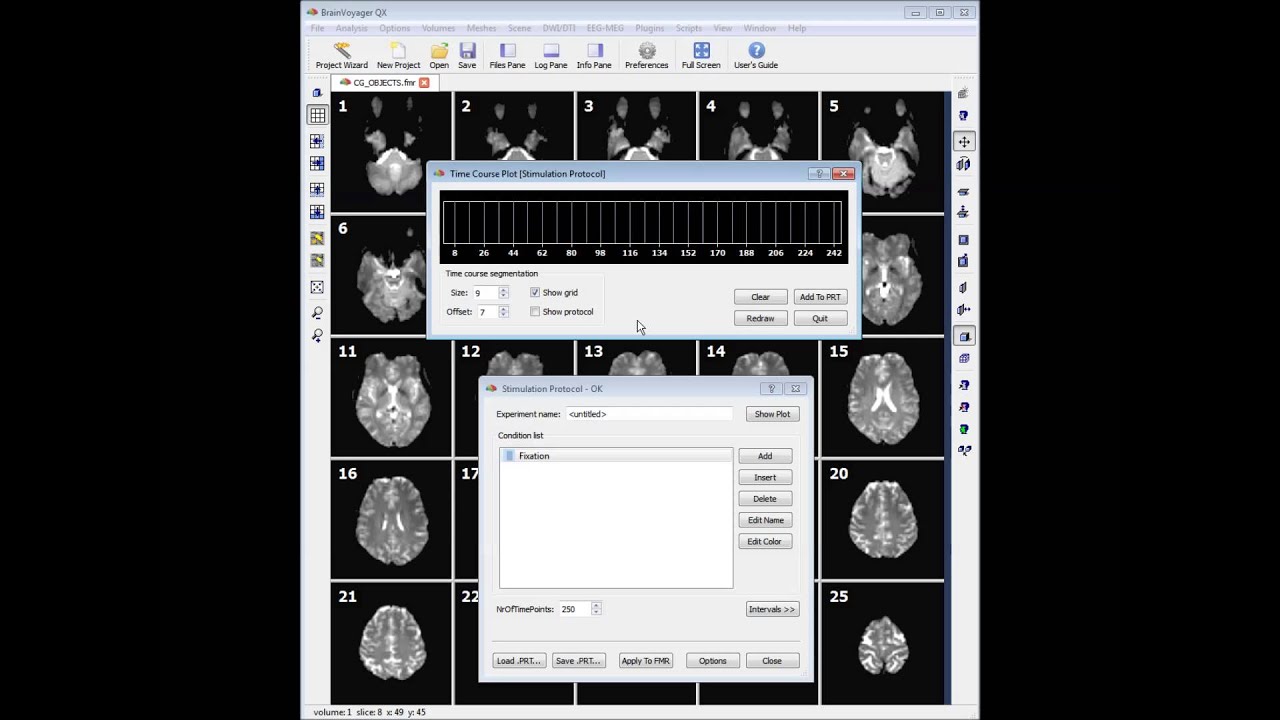Click the upper yellow-marked icon in left sidebar
Image resolution: width=1280 pixels, height=720 pixels.
[x=317, y=239]
